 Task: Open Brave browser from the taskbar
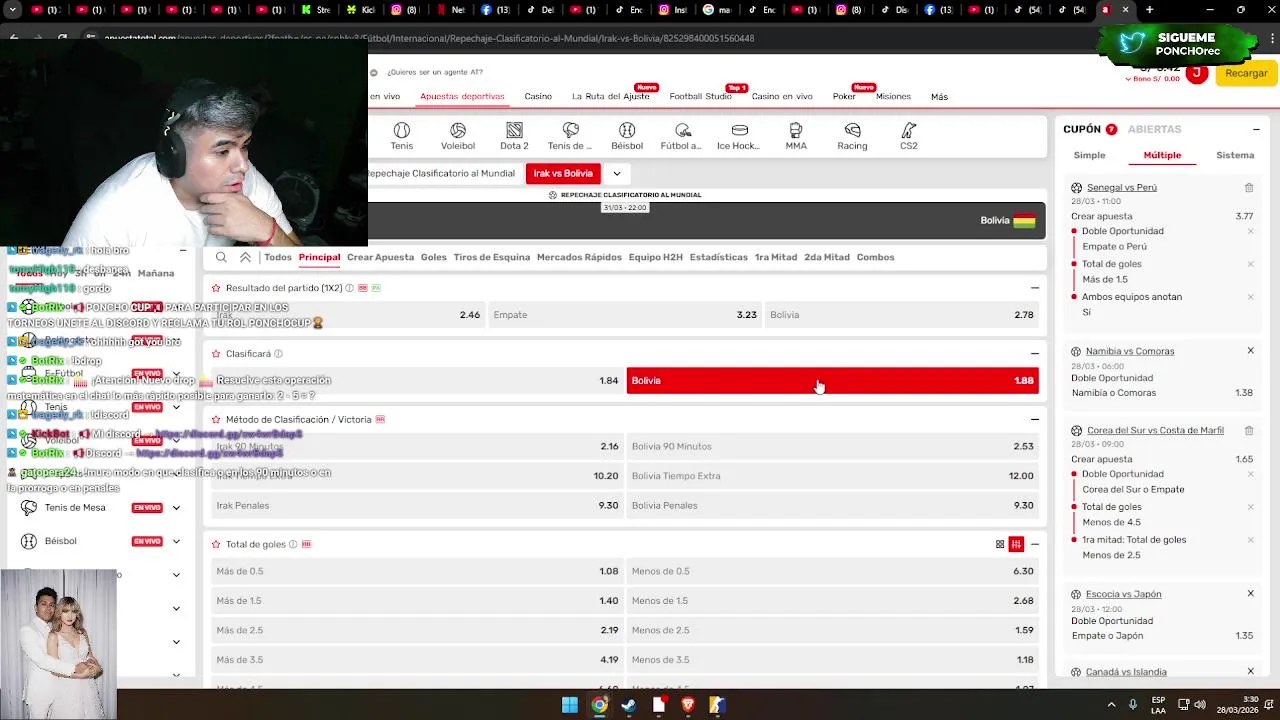click(688, 705)
